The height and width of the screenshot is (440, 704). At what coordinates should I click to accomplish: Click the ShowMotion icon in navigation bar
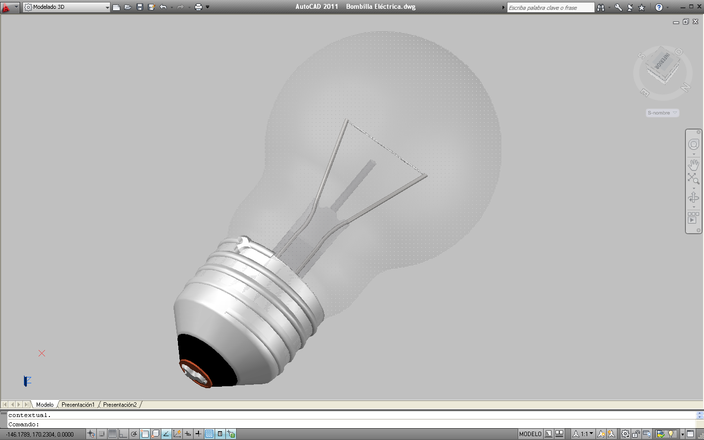(693, 218)
